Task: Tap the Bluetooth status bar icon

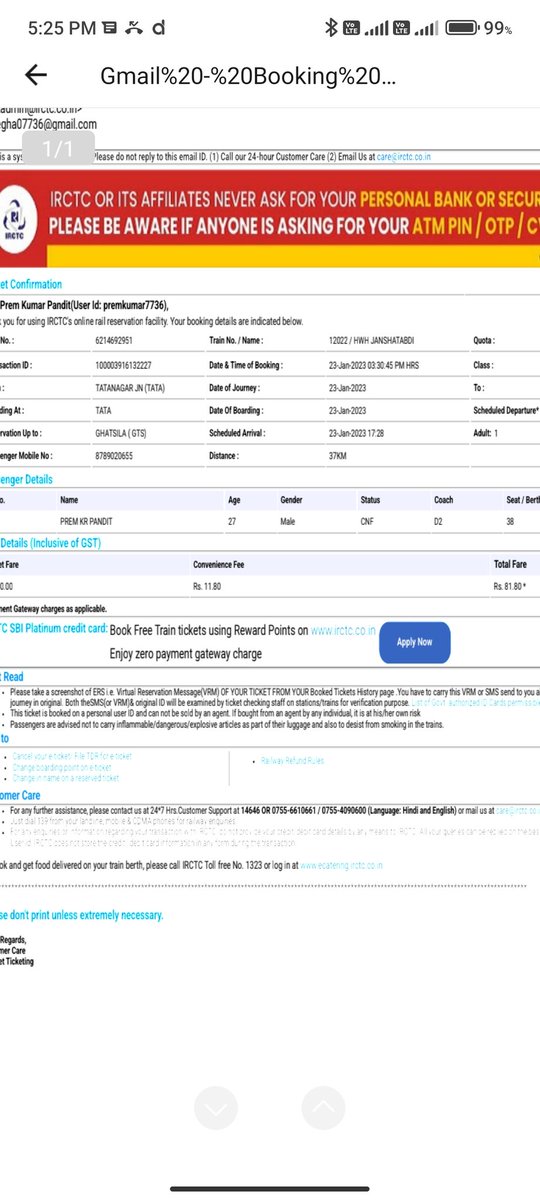Action: point(331,28)
